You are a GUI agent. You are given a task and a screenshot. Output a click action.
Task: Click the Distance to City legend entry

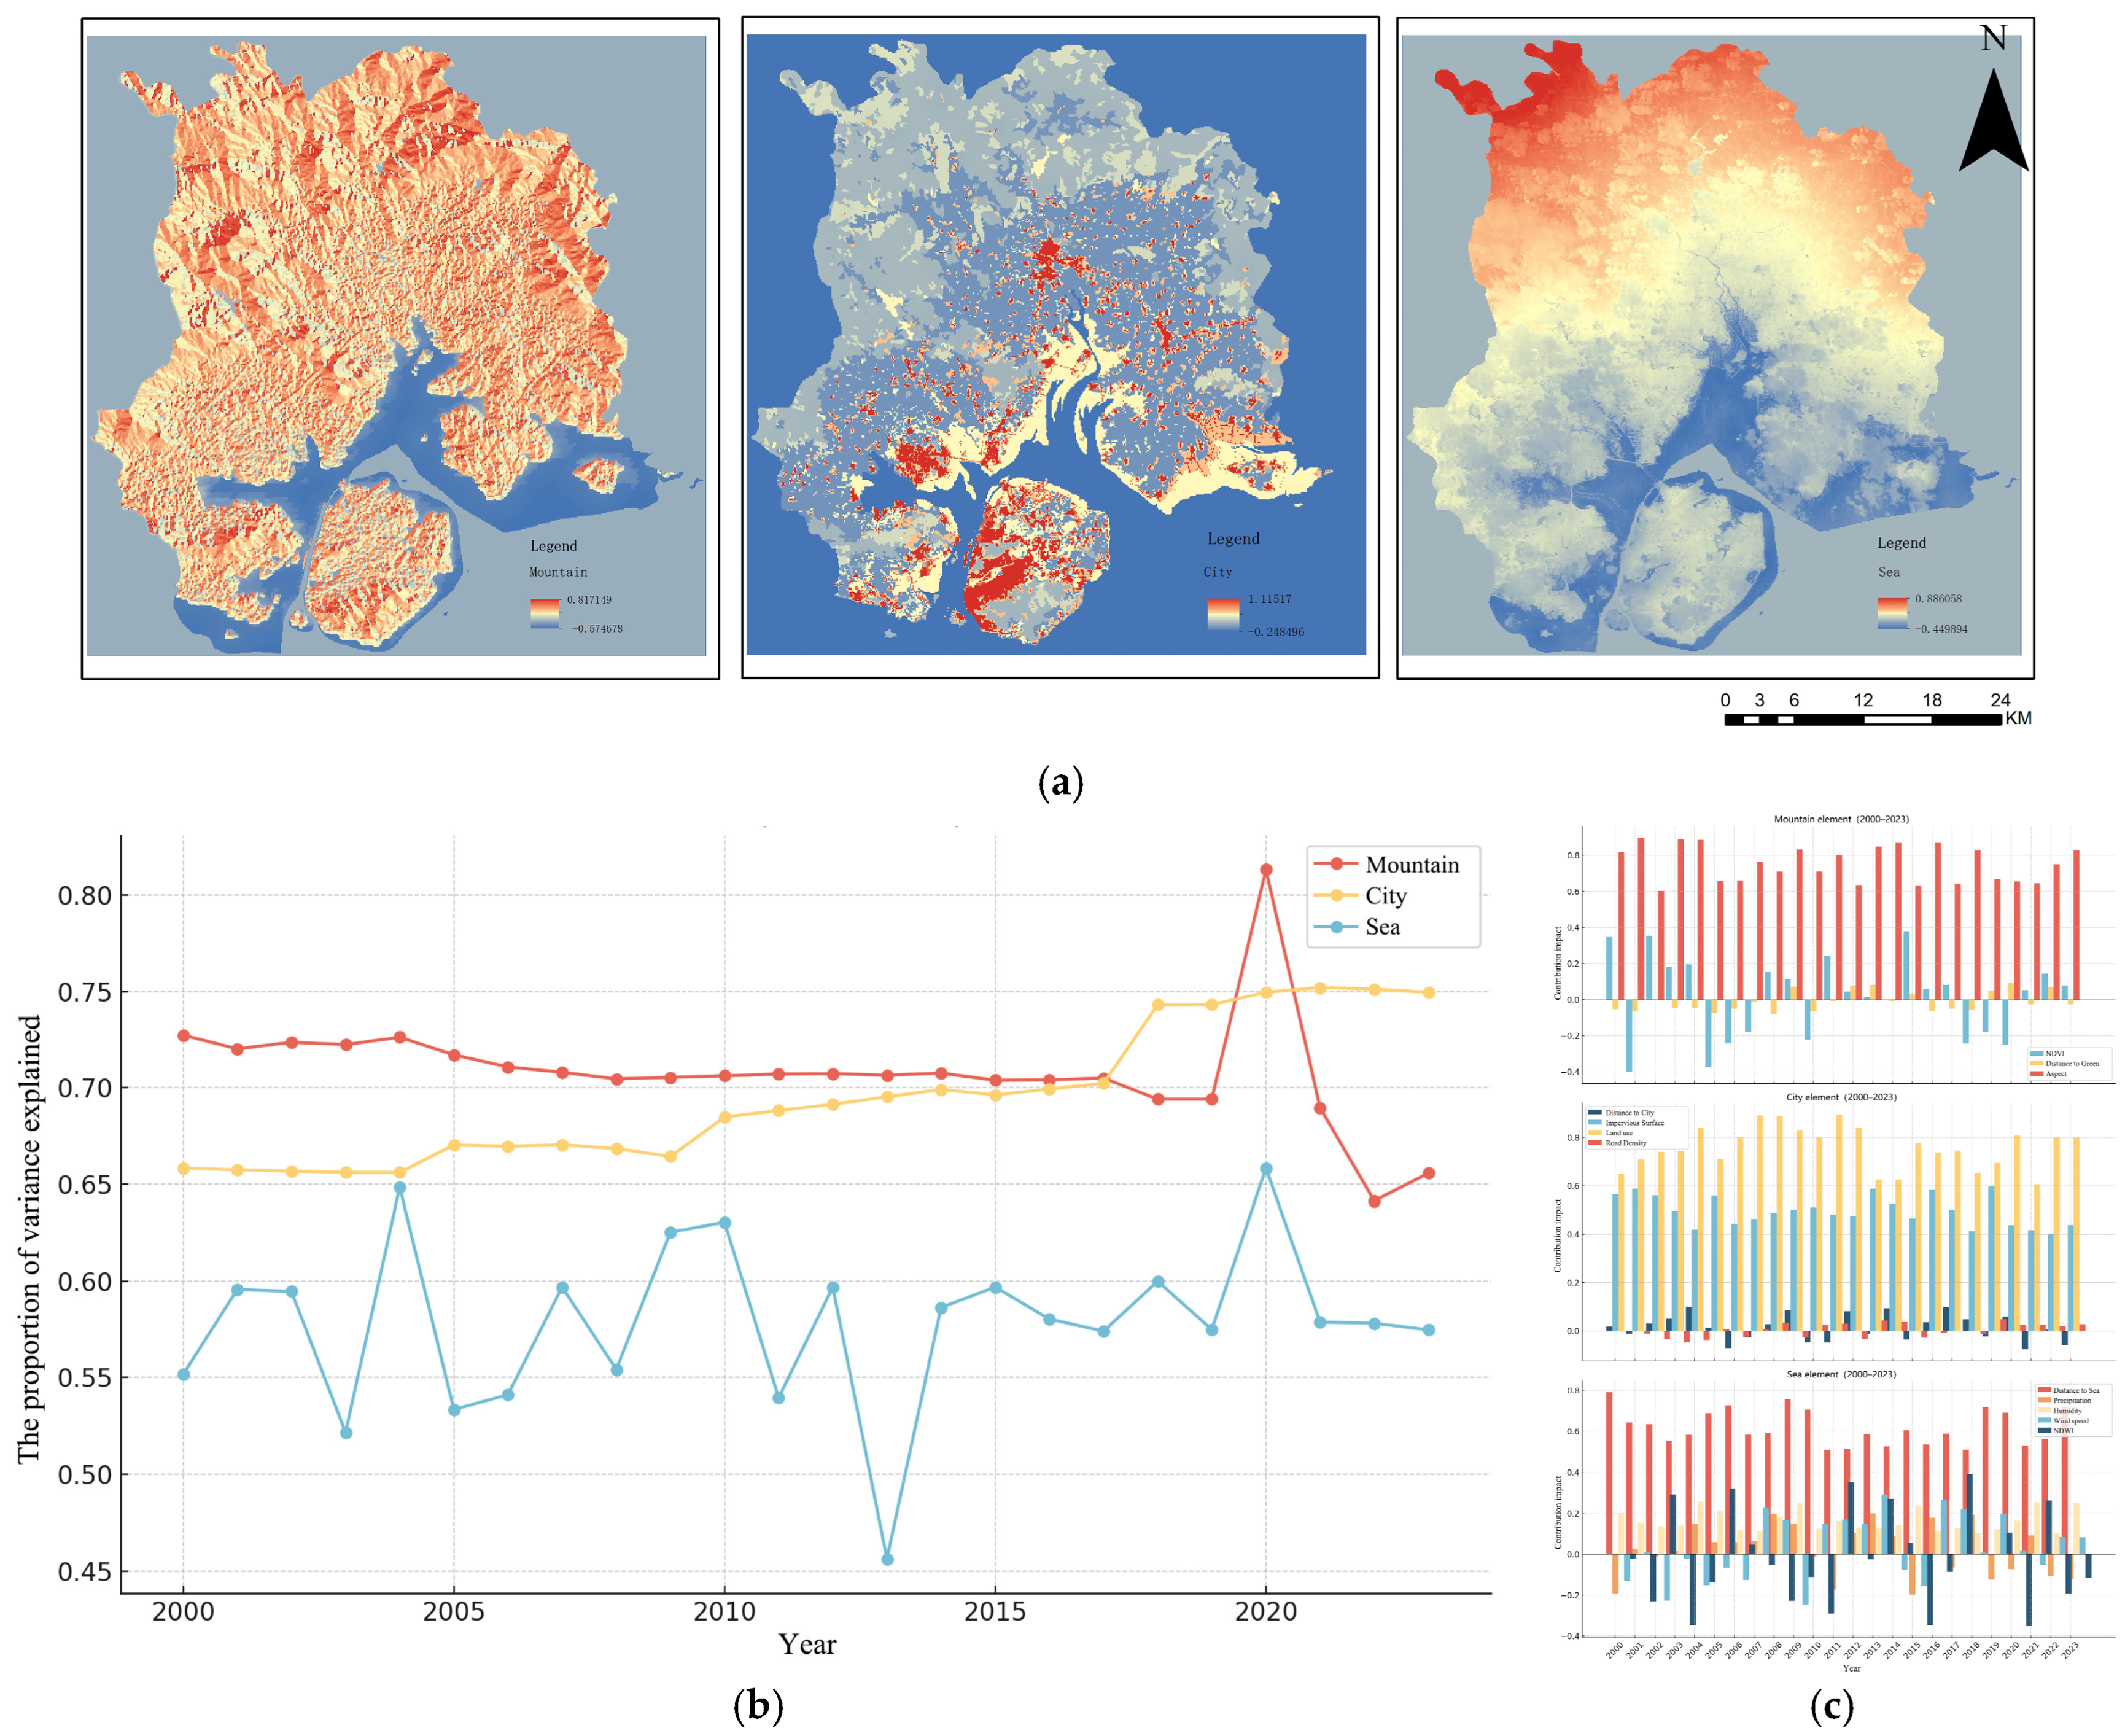[x=1621, y=1113]
